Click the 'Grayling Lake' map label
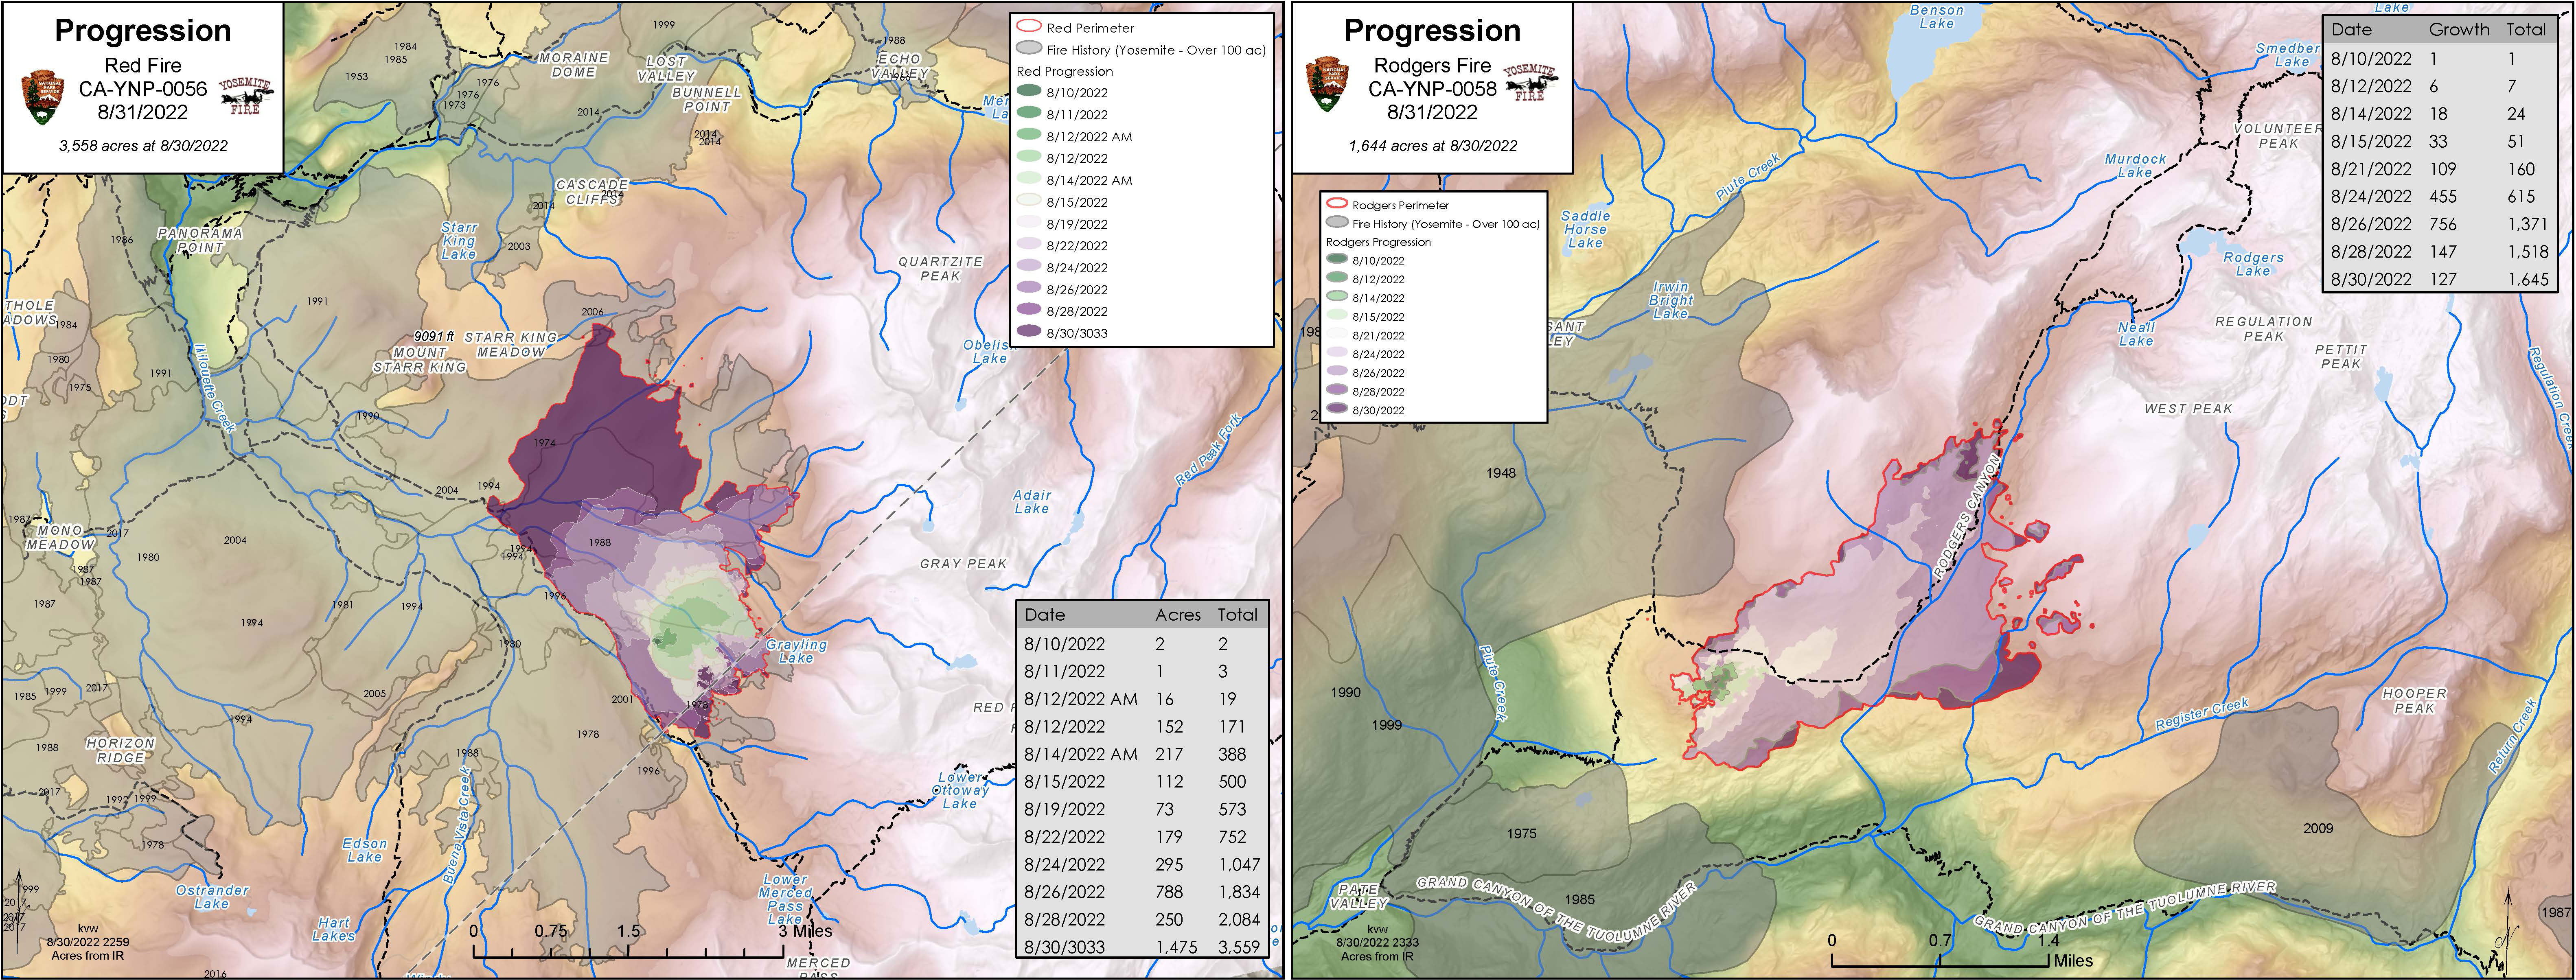The width and height of the screenshot is (2576, 980). 796,651
